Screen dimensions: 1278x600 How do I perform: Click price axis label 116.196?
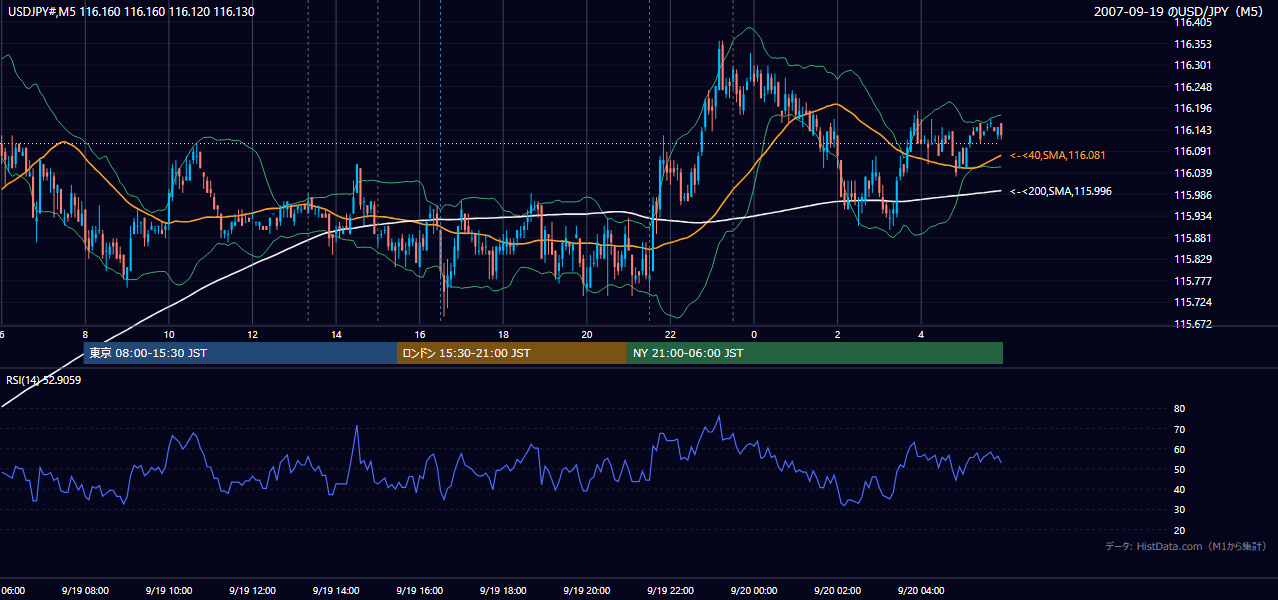[x=1193, y=109]
